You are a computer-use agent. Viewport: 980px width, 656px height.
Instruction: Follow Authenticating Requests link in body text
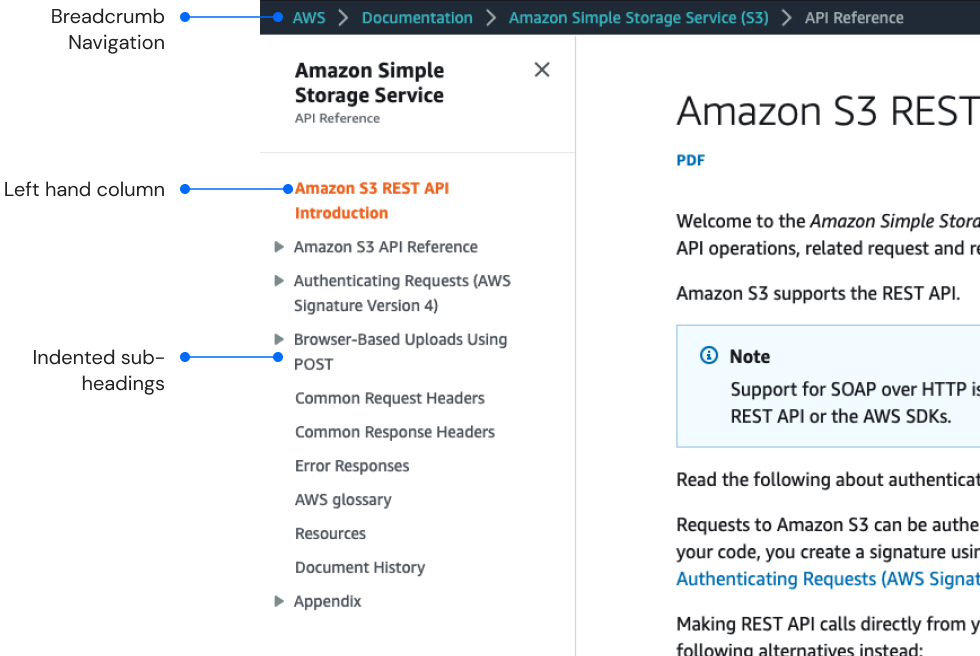pos(827,579)
